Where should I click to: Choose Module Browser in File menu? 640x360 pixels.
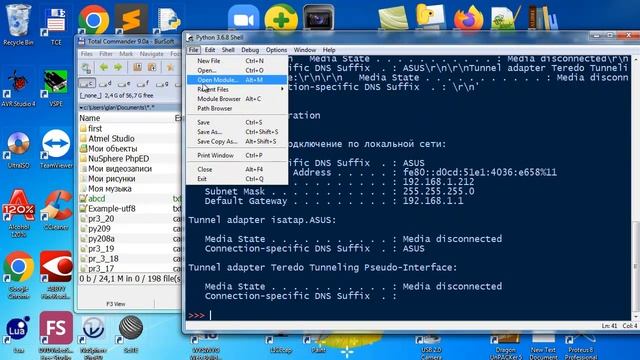[237, 99]
